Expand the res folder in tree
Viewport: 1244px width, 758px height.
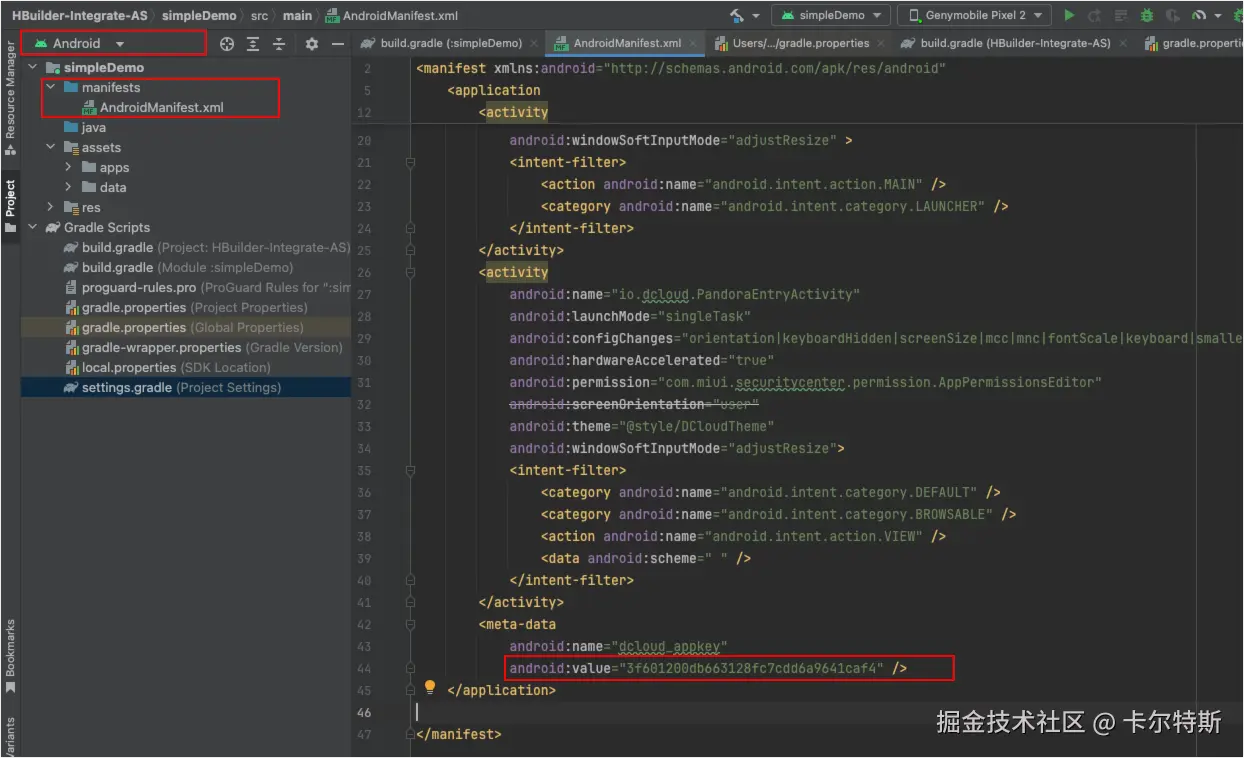click(50, 207)
